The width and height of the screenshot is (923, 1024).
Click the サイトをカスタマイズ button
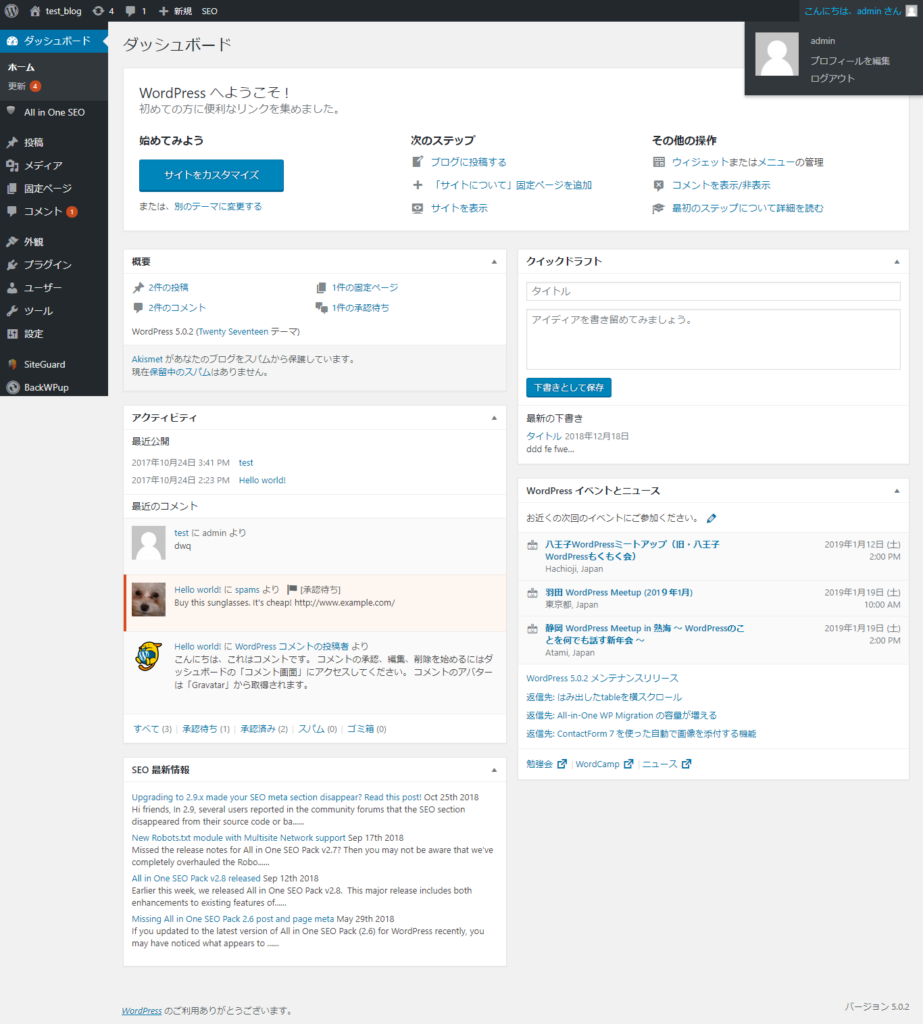point(211,175)
